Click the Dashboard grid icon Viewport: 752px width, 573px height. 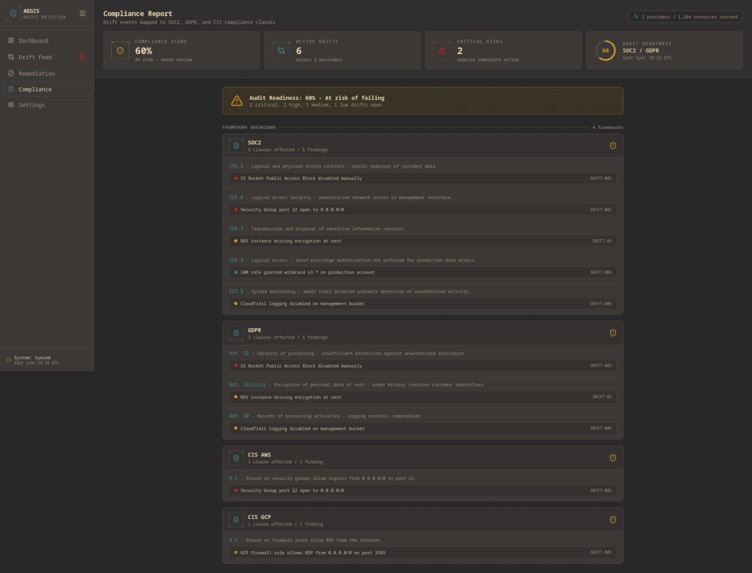tap(11, 41)
